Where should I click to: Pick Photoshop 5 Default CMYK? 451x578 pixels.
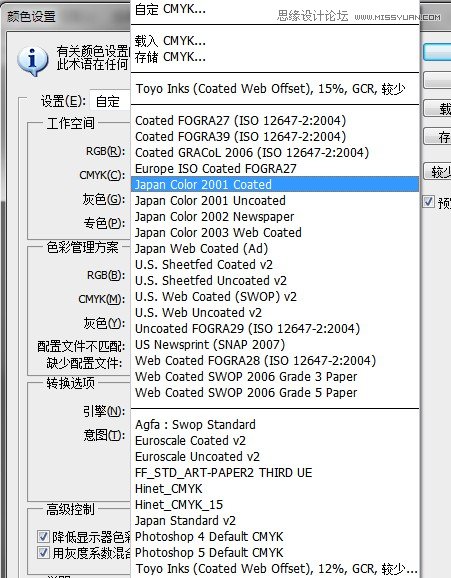(x=275, y=553)
